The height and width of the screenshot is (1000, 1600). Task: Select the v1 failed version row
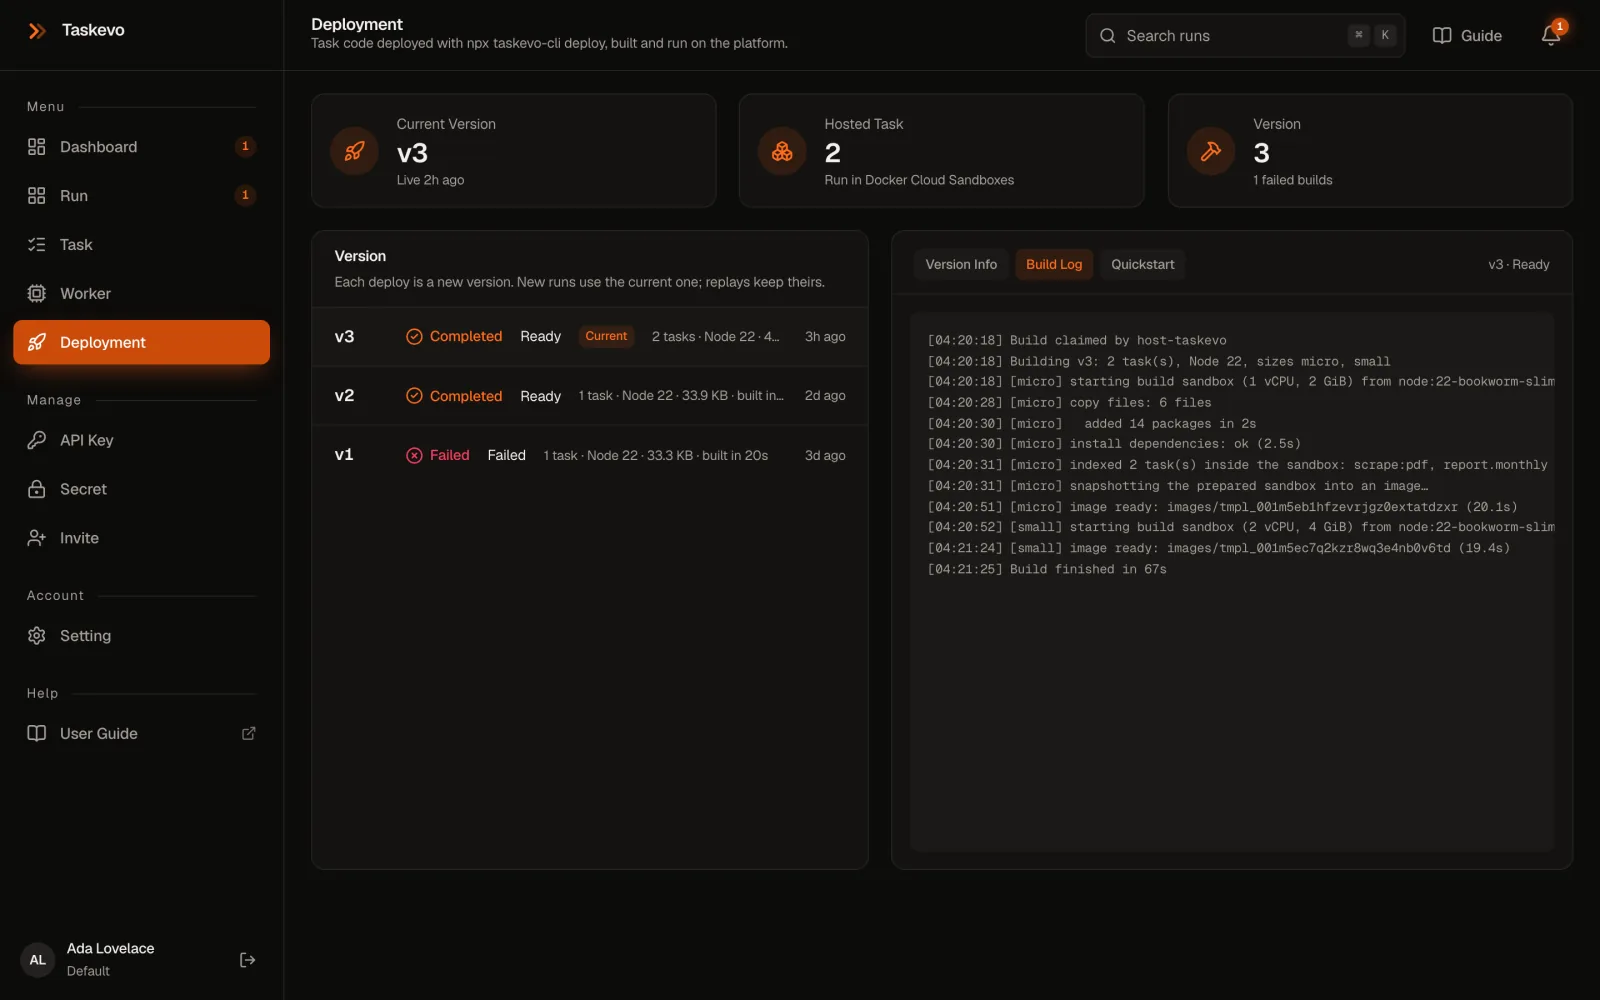tap(590, 455)
